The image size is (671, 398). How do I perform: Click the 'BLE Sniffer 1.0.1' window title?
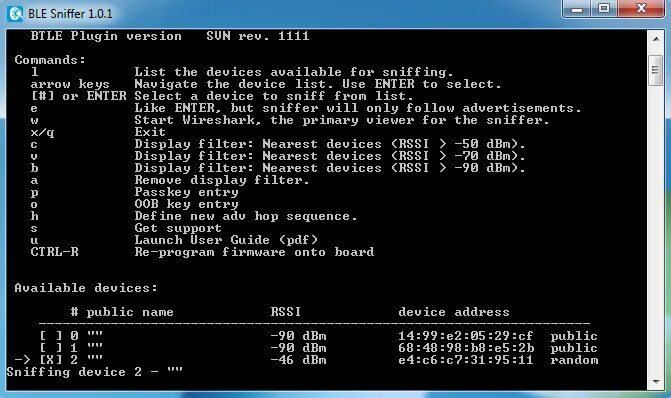(x=70, y=14)
